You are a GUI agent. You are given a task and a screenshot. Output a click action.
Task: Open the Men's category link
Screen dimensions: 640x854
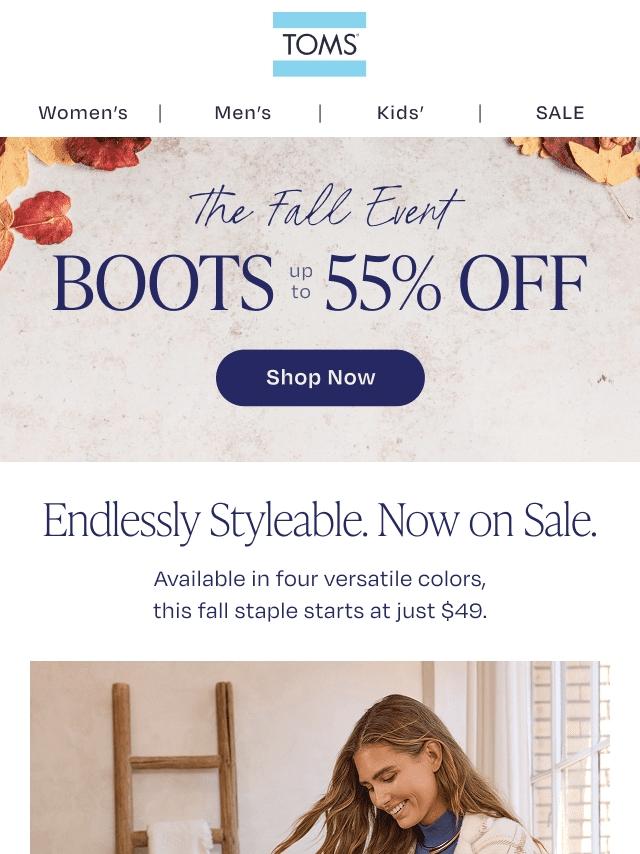[242, 113]
